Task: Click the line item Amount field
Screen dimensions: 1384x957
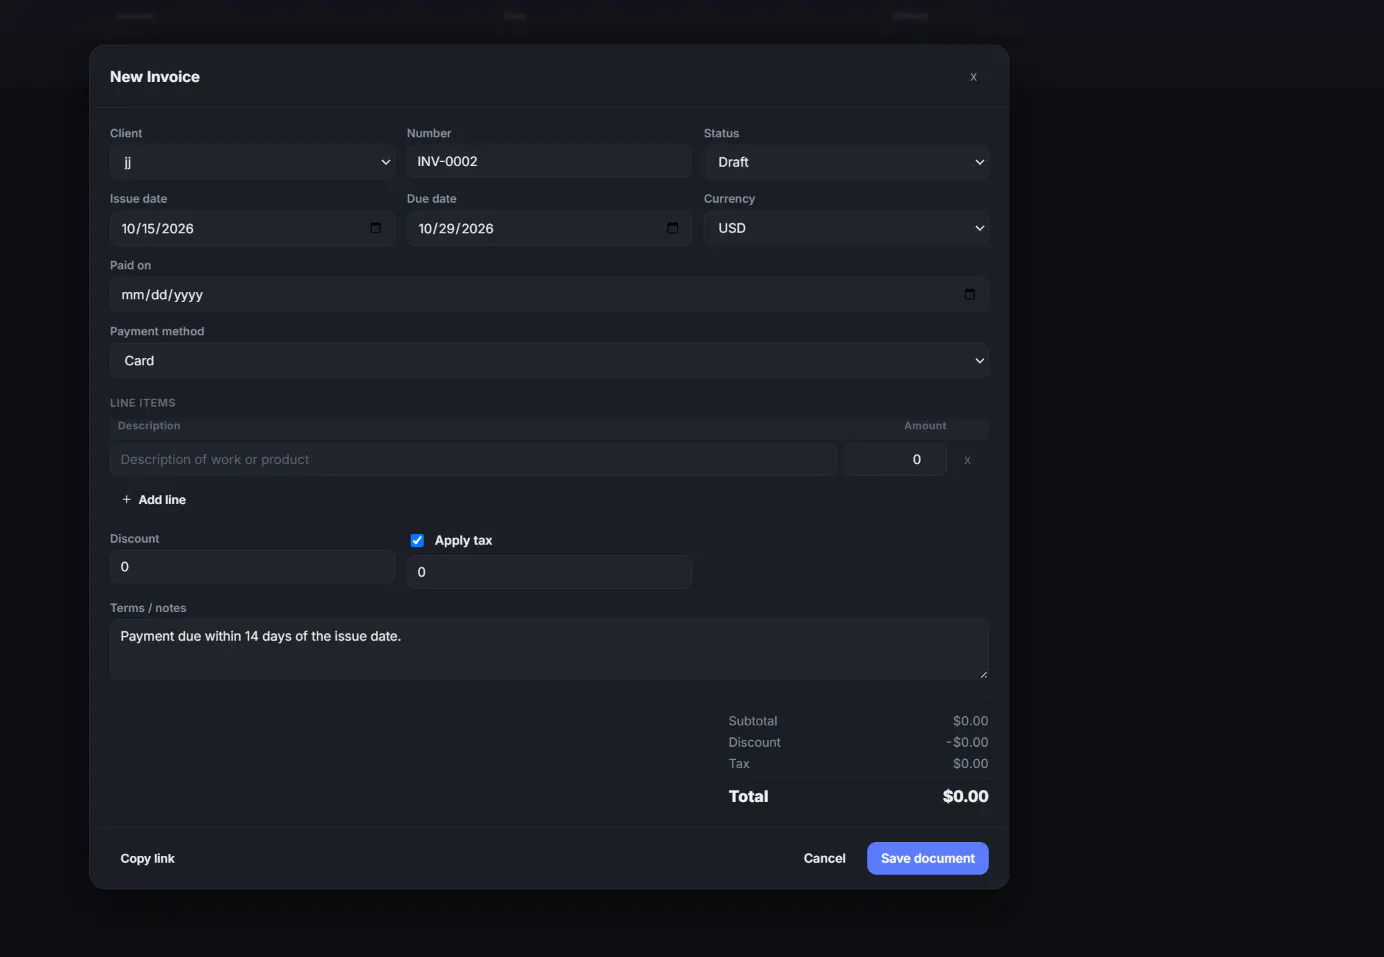Action: pyautogui.click(x=895, y=459)
